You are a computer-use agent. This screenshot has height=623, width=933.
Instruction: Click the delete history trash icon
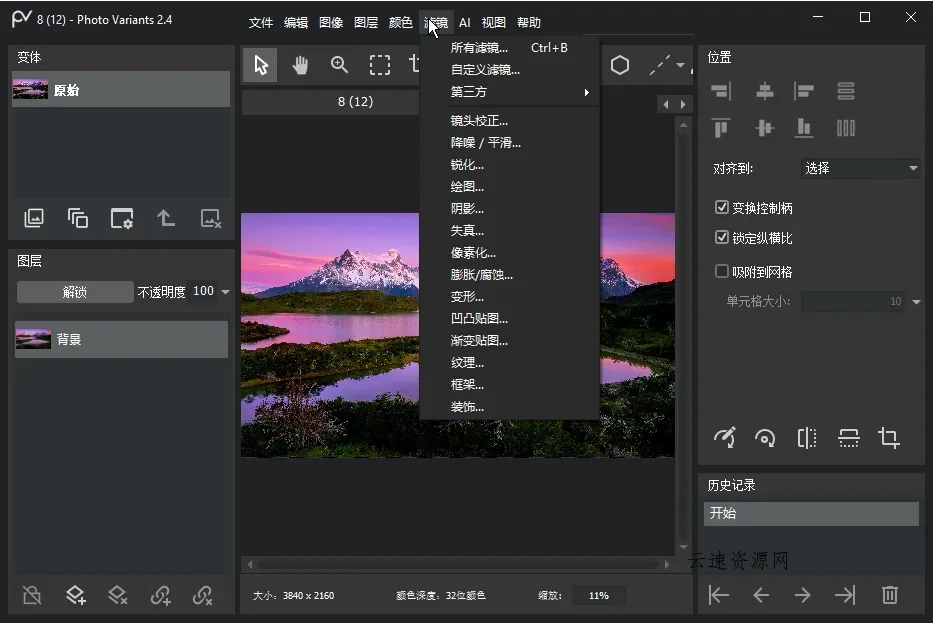889,595
